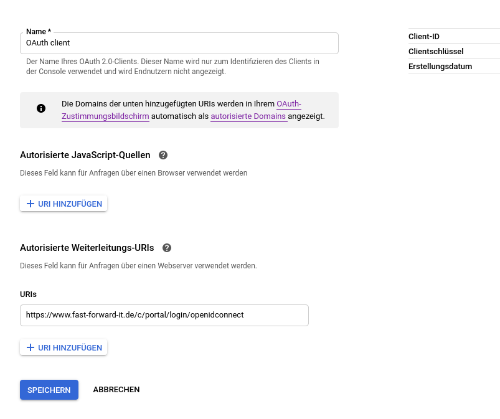Screen dimensions: 500x419
Task: Add another URI under Weiterleitungs-URIs
Action: 64,348
